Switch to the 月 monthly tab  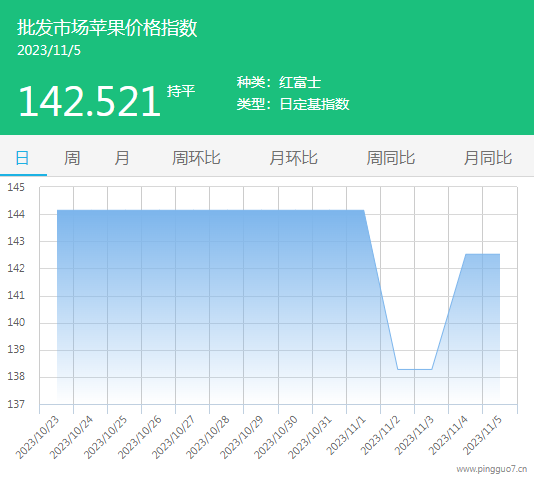tap(122, 158)
